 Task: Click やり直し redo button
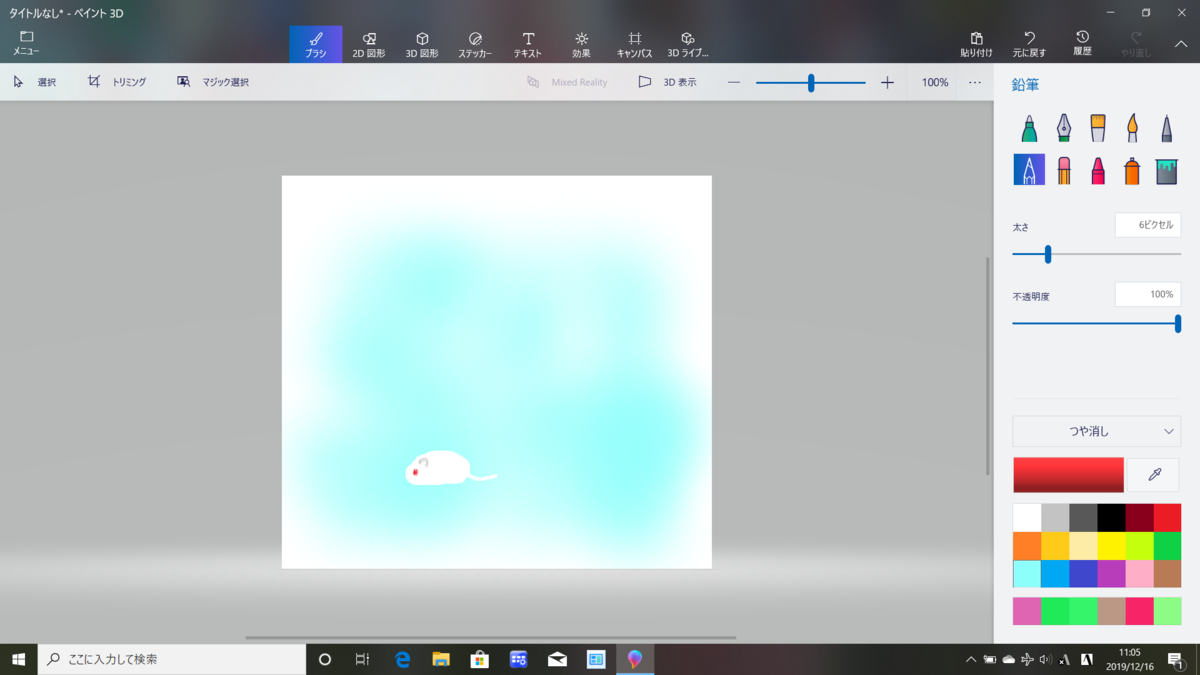(1135, 44)
